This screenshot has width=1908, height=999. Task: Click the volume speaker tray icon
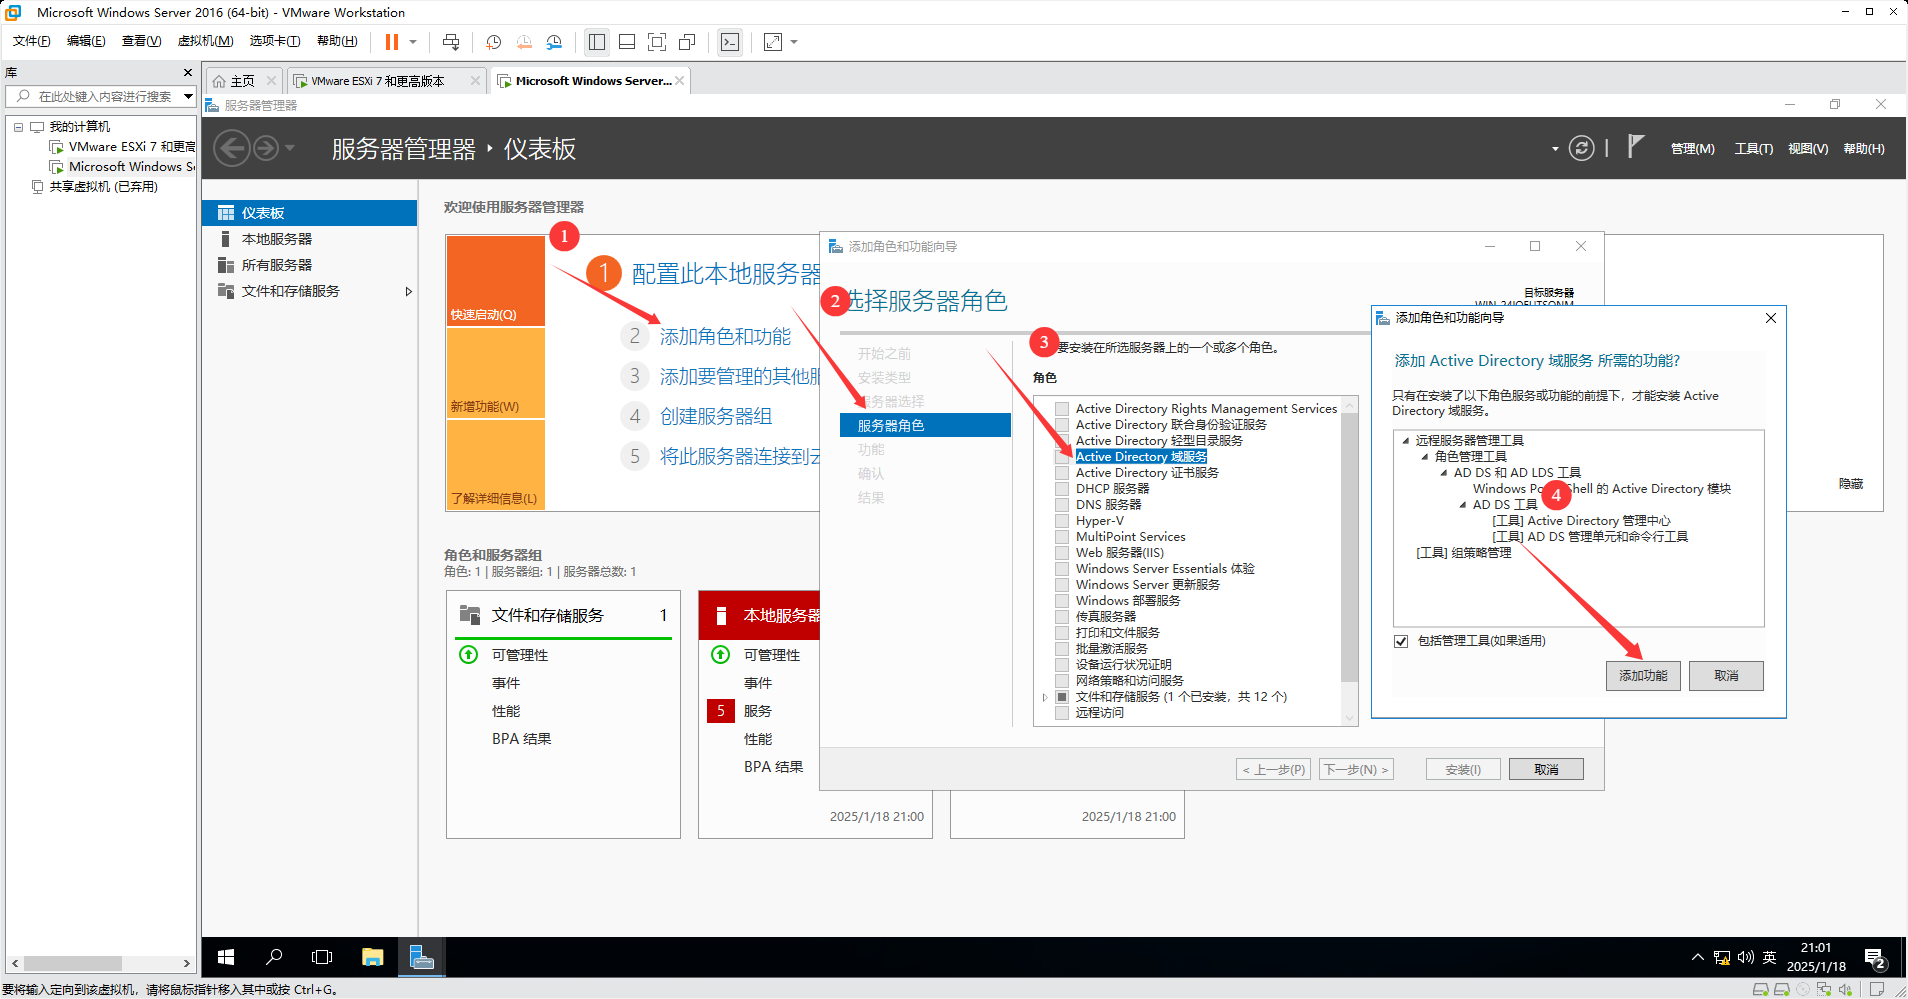[1746, 957]
